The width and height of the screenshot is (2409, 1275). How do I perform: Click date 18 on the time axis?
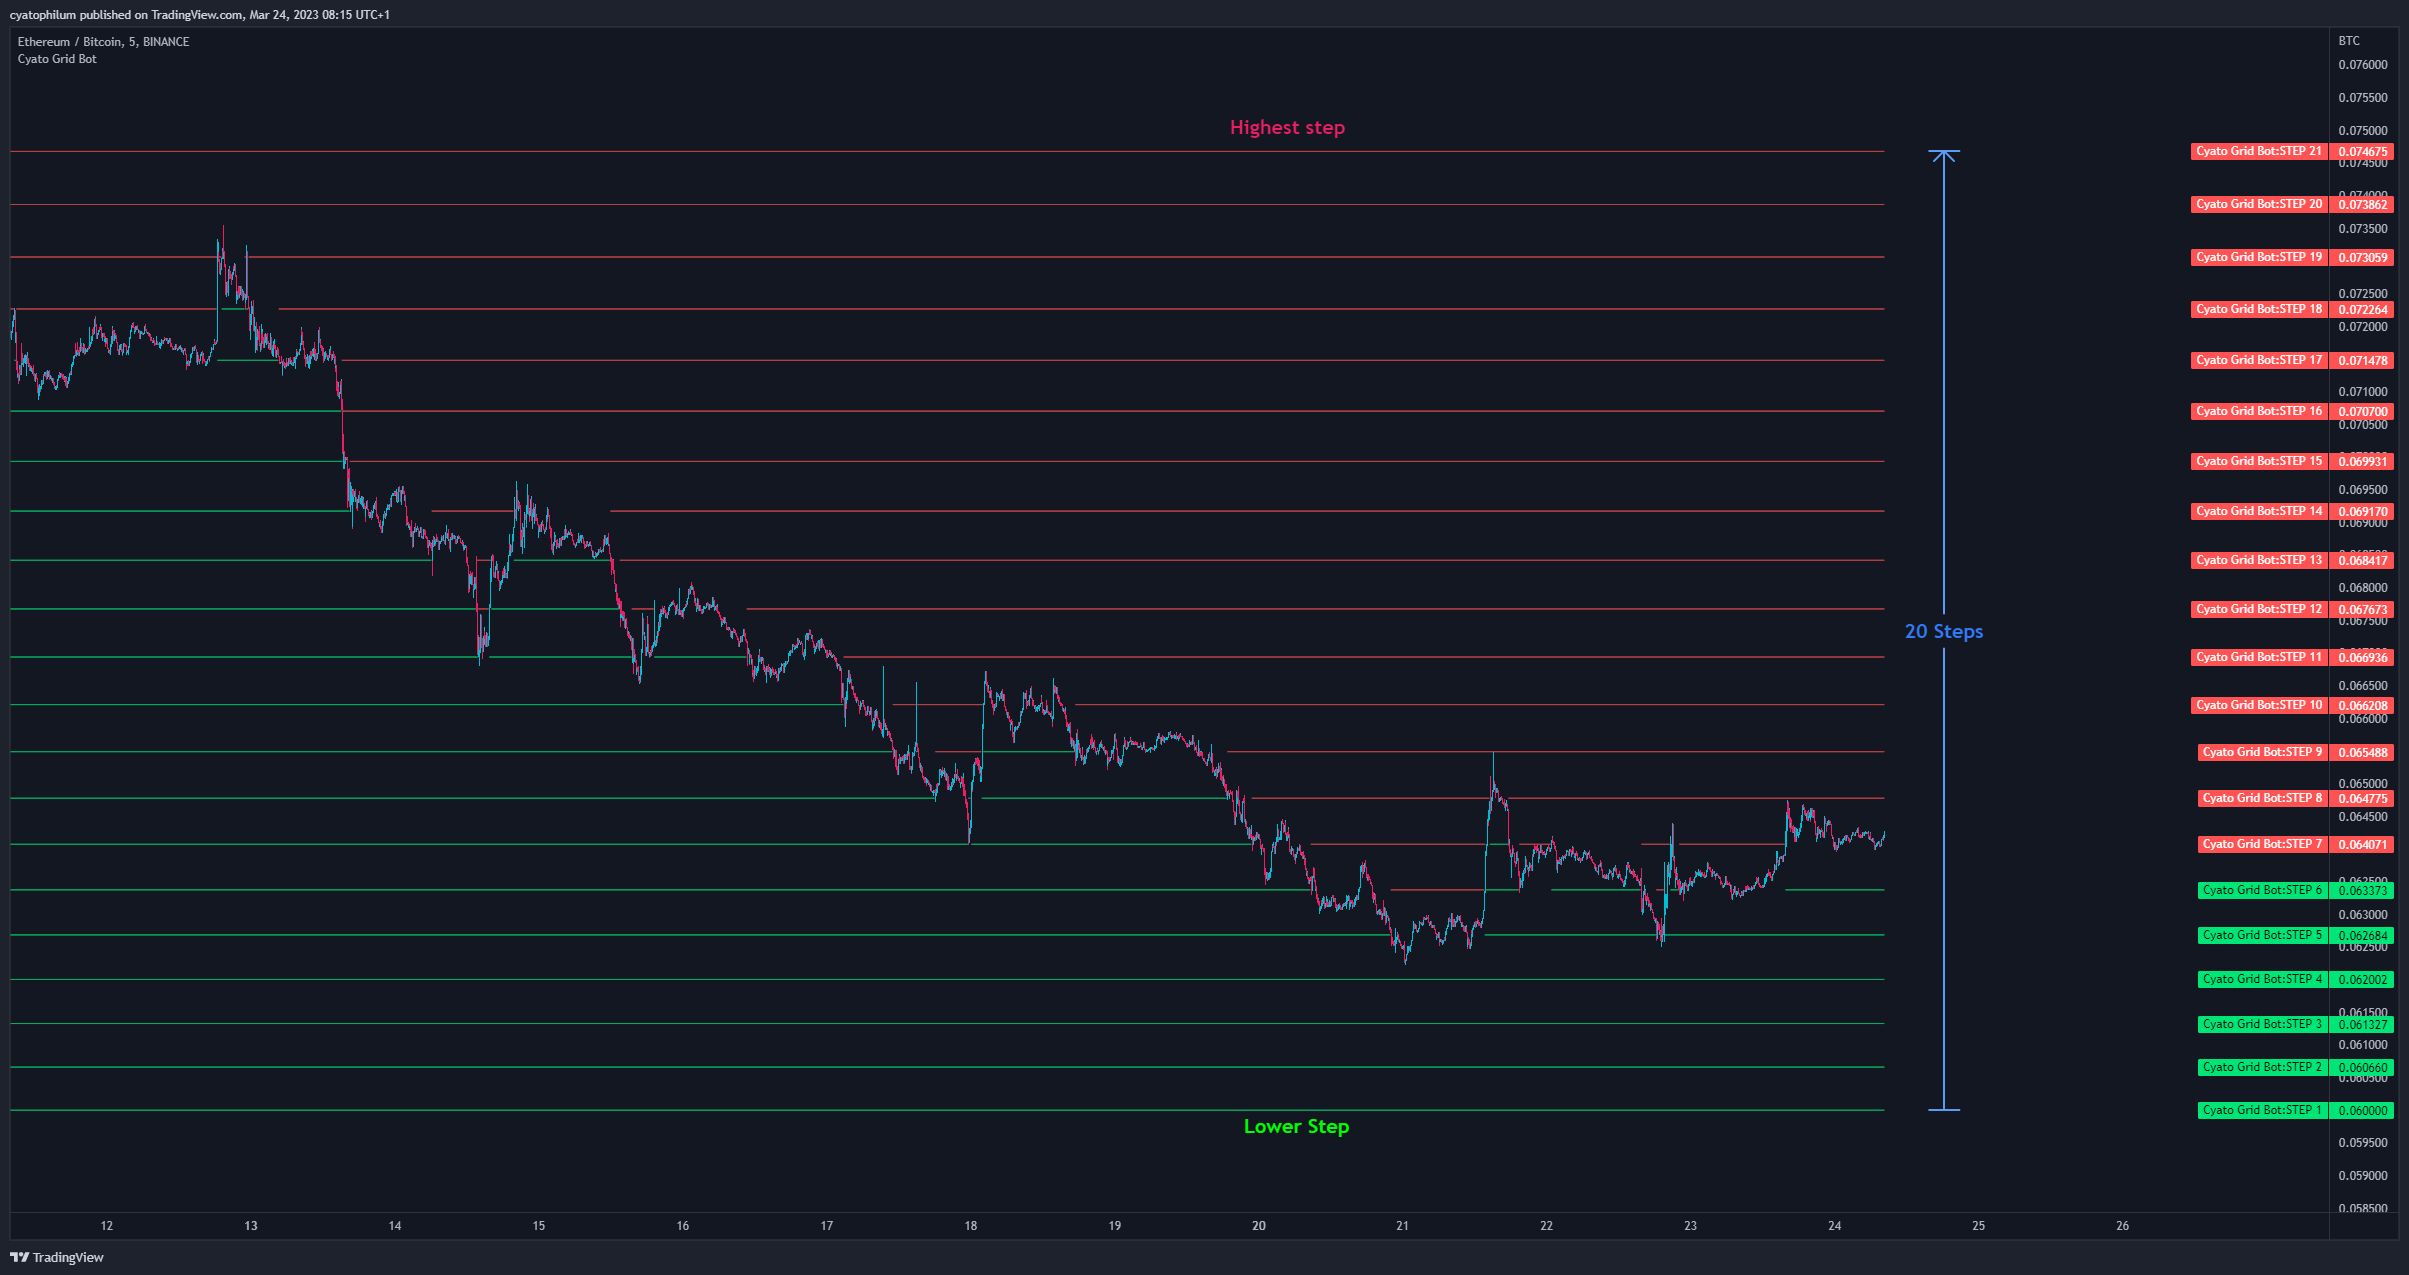[x=971, y=1225]
